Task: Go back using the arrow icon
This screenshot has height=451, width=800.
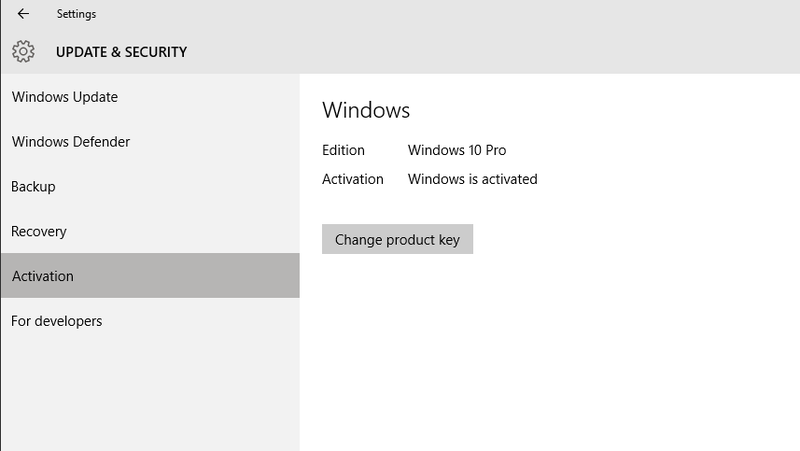Action: click(23, 14)
